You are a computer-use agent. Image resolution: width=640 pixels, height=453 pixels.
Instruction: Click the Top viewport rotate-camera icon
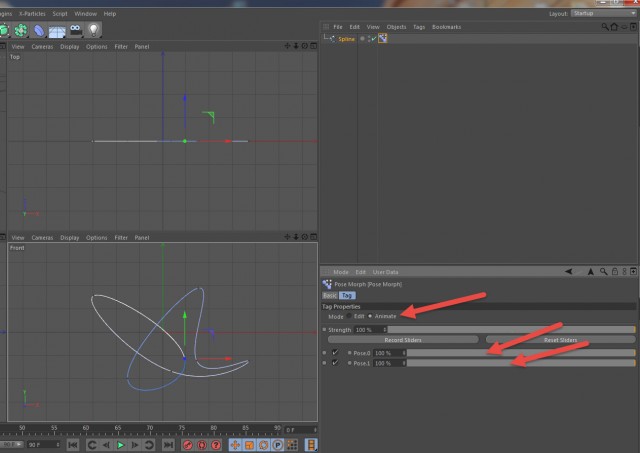304,46
